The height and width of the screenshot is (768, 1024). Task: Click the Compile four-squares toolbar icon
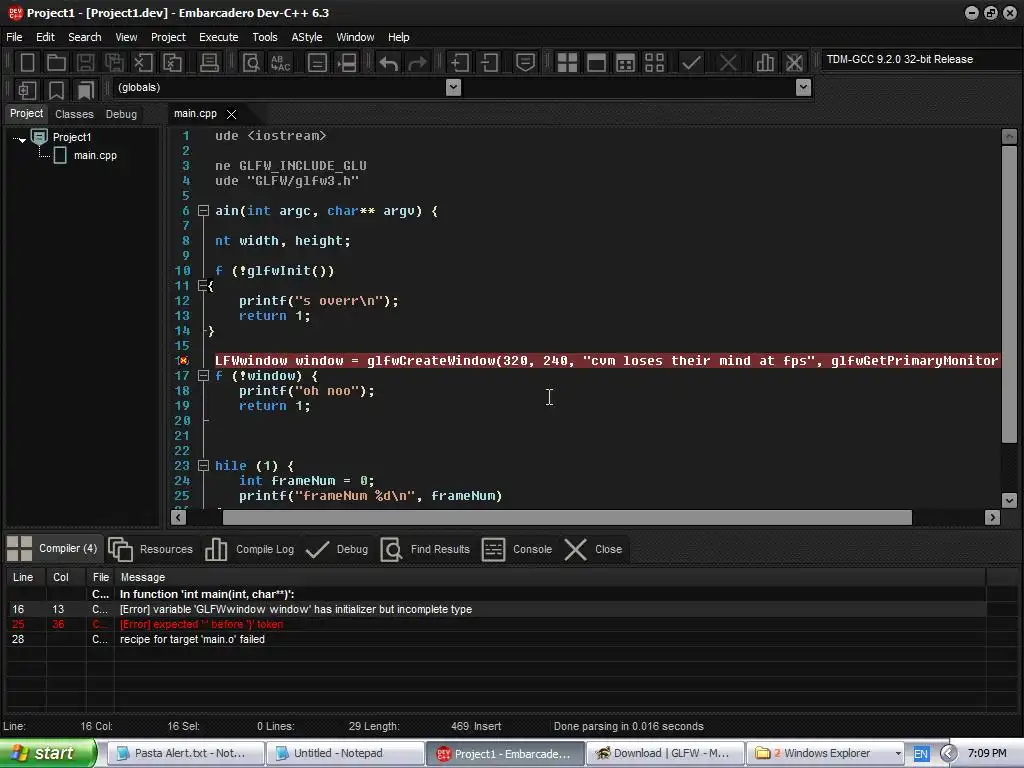[x=567, y=63]
